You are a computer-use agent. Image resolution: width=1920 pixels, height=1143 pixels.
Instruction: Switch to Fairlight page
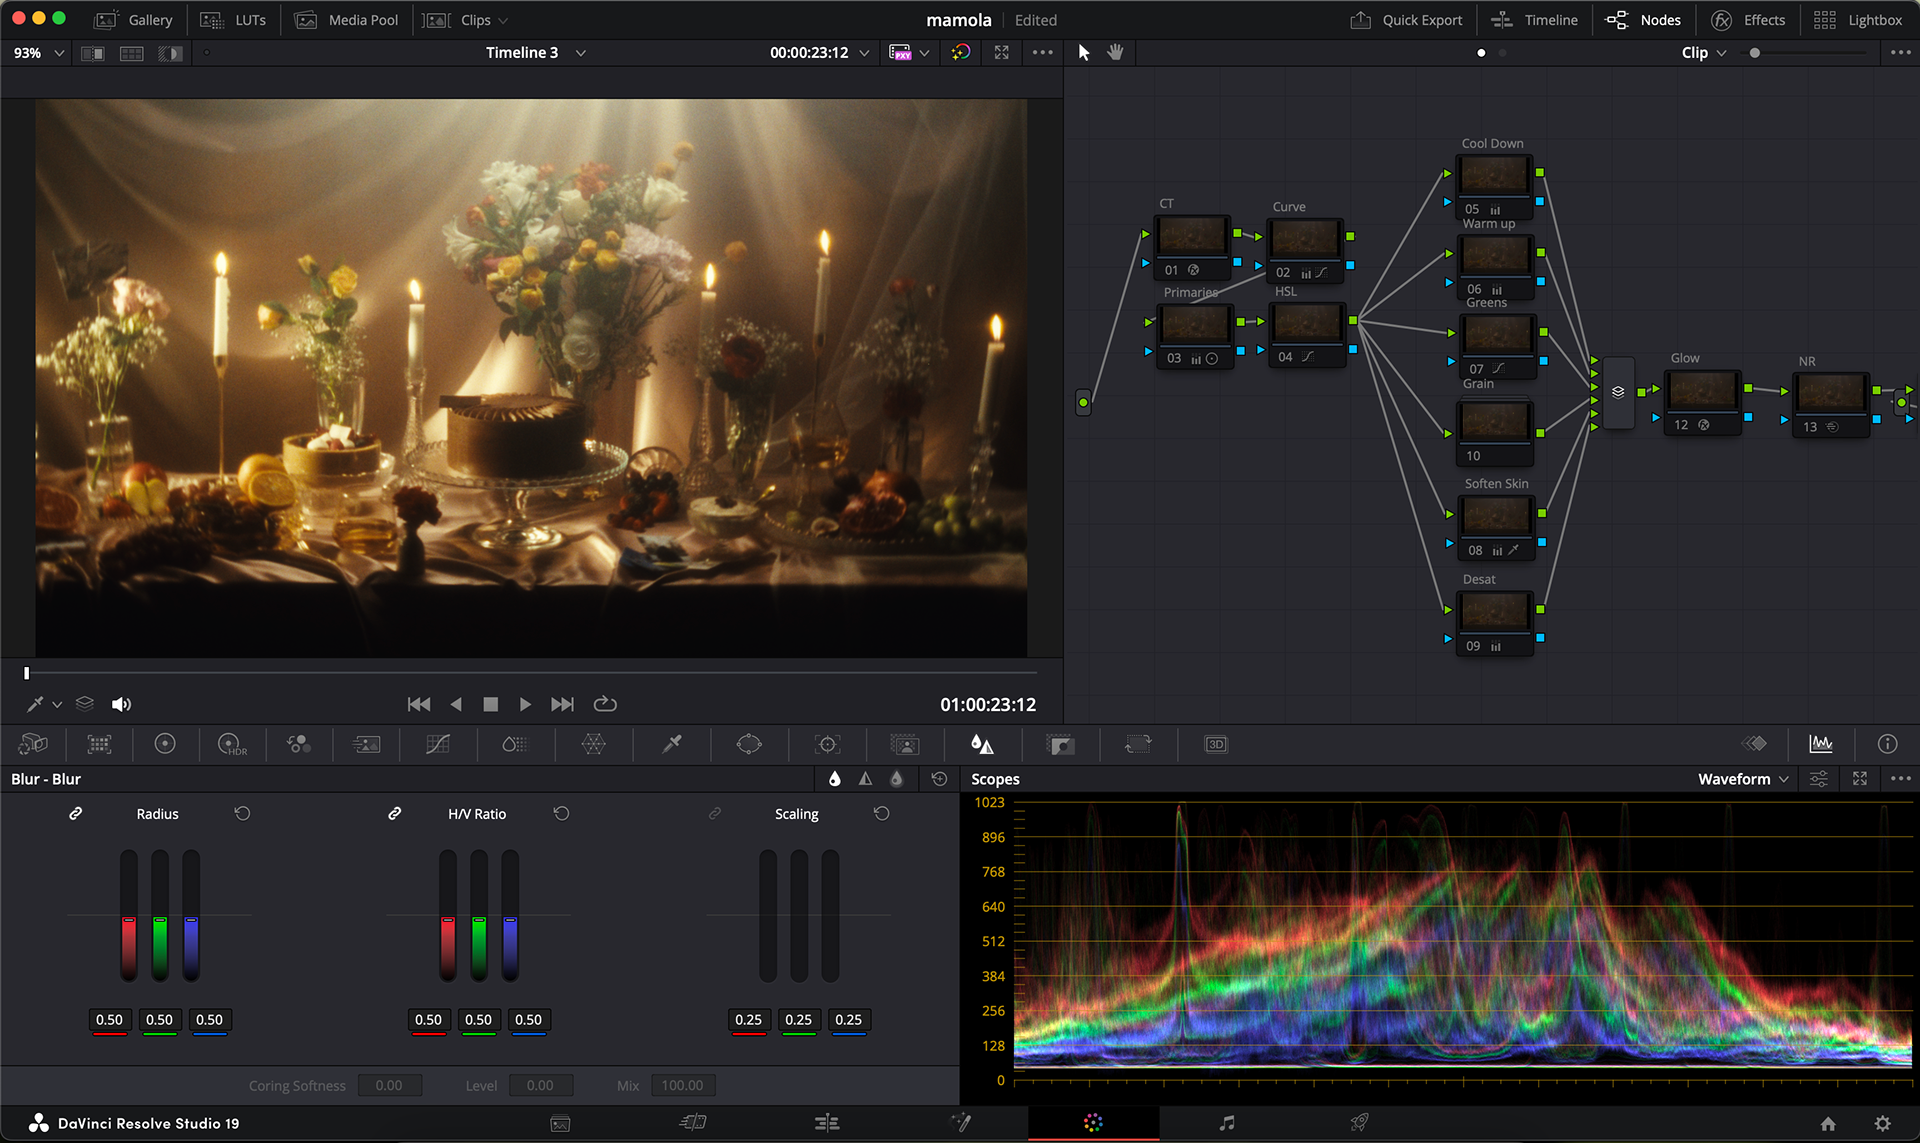click(x=1227, y=1123)
